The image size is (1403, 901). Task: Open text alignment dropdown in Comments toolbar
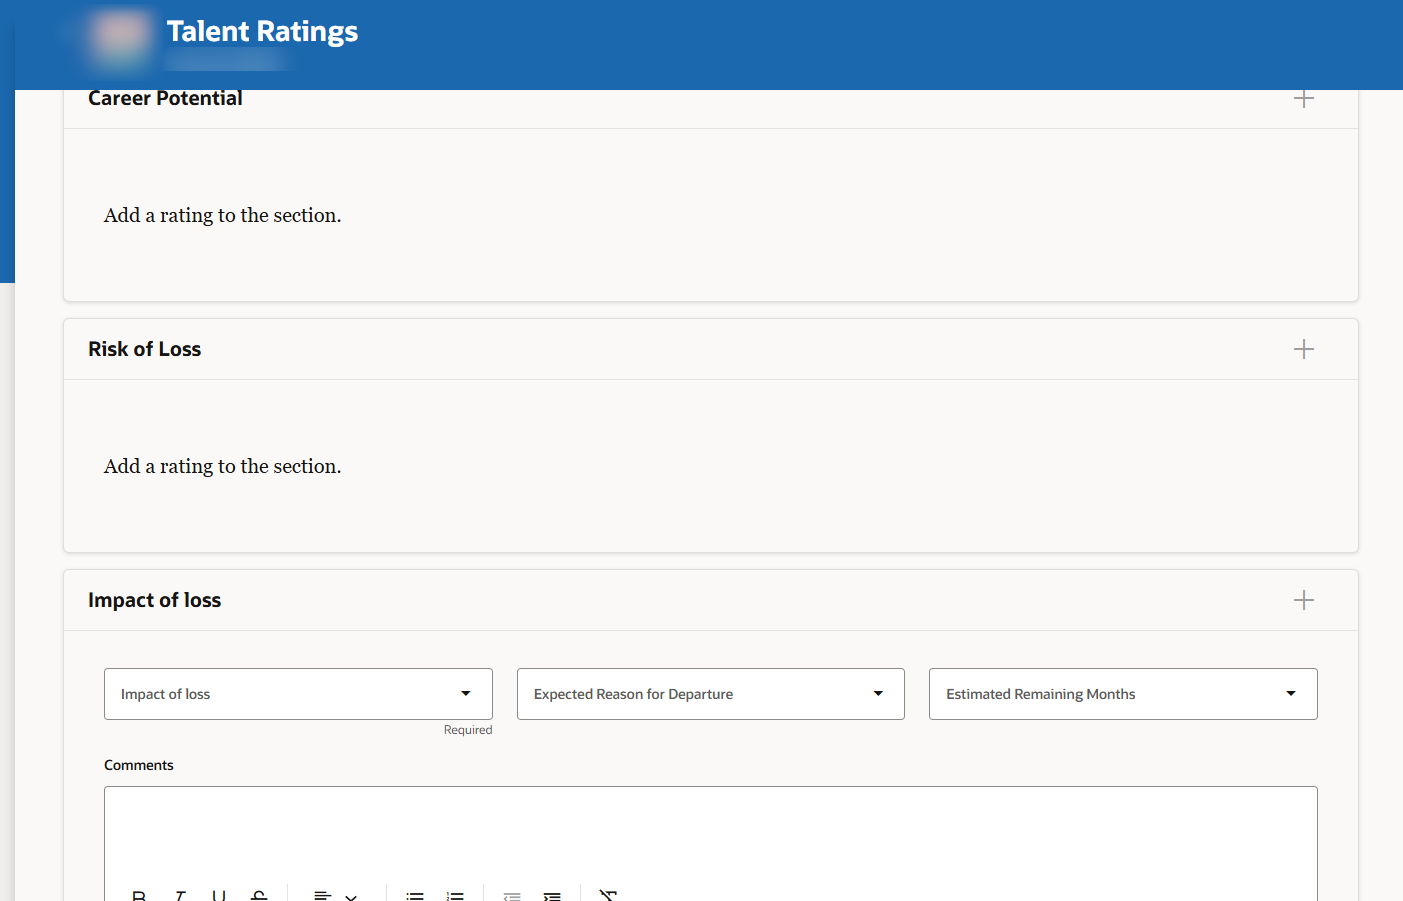pyautogui.click(x=336, y=896)
